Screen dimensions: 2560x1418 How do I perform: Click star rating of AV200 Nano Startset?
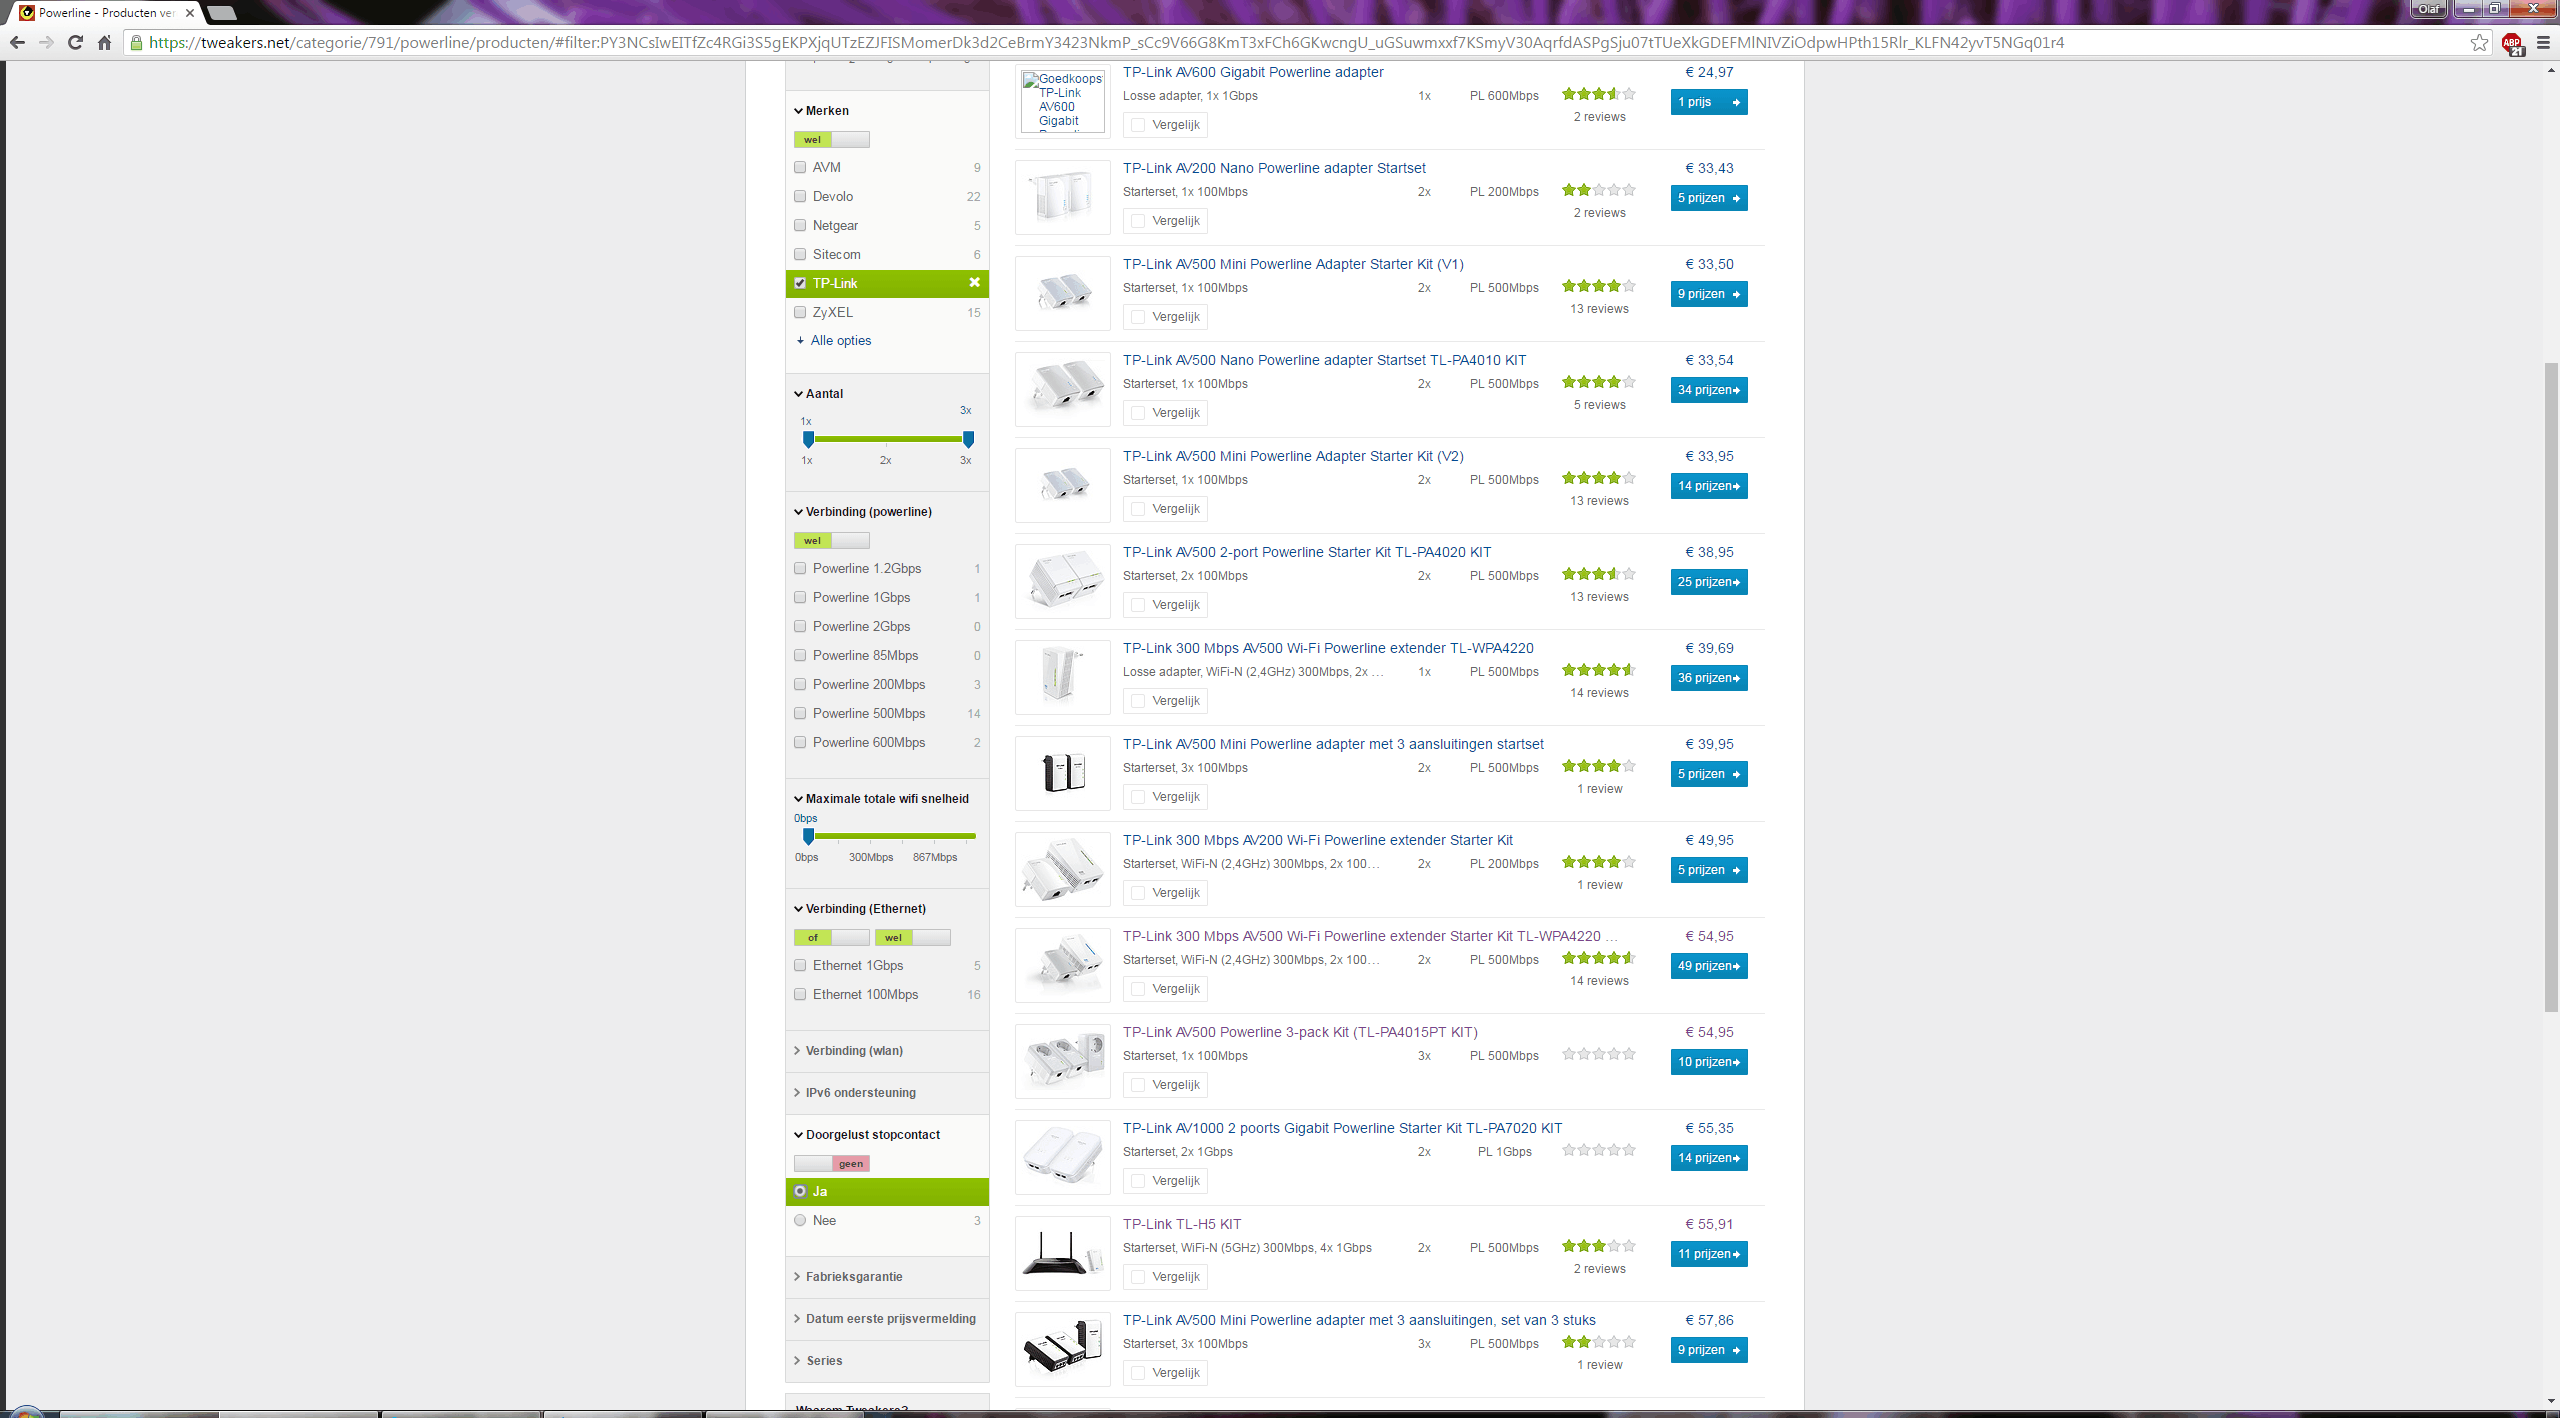pyautogui.click(x=1599, y=190)
